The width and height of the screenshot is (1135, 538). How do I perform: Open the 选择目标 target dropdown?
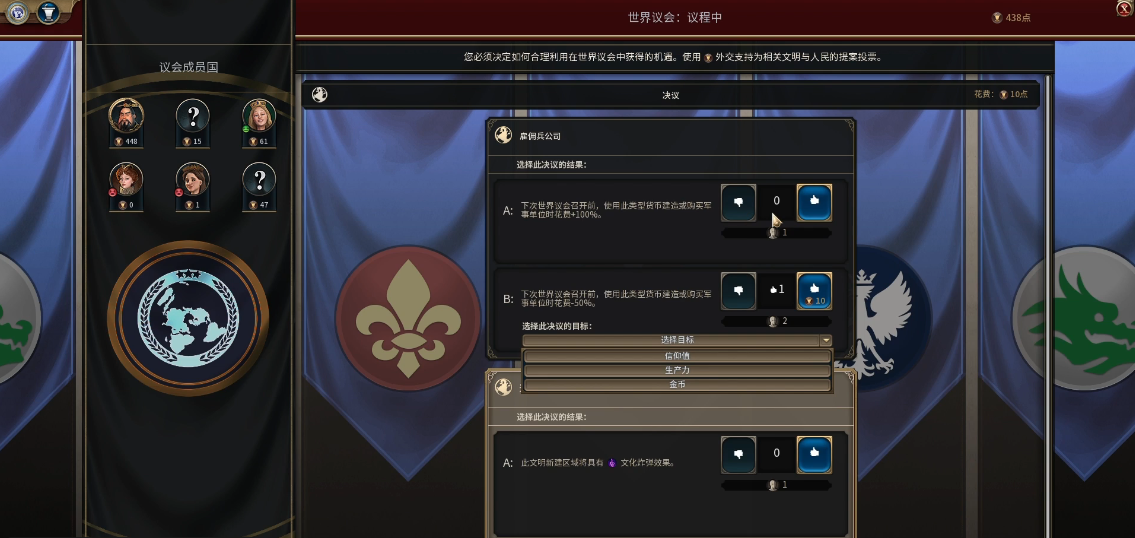point(677,340)
